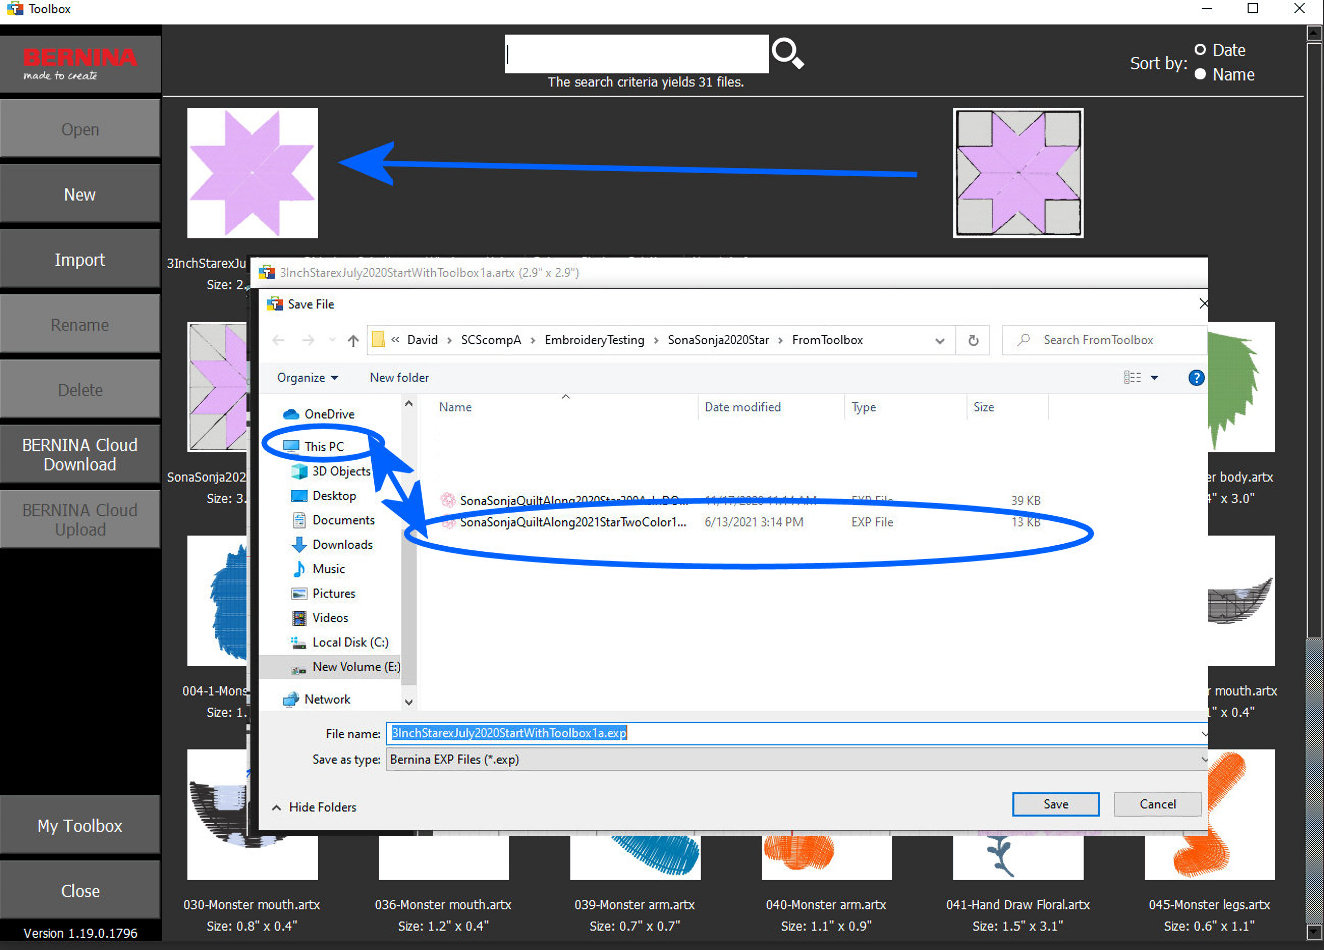Click the Delete button in sidebar

click(80, 389)
